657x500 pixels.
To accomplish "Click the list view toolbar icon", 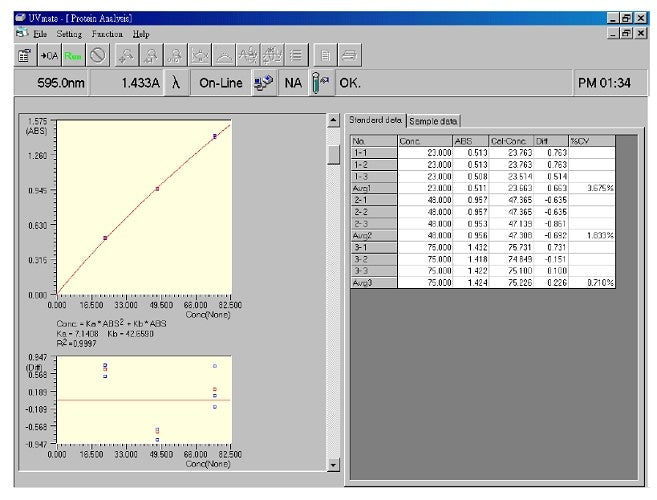I will tap(296, 55).
